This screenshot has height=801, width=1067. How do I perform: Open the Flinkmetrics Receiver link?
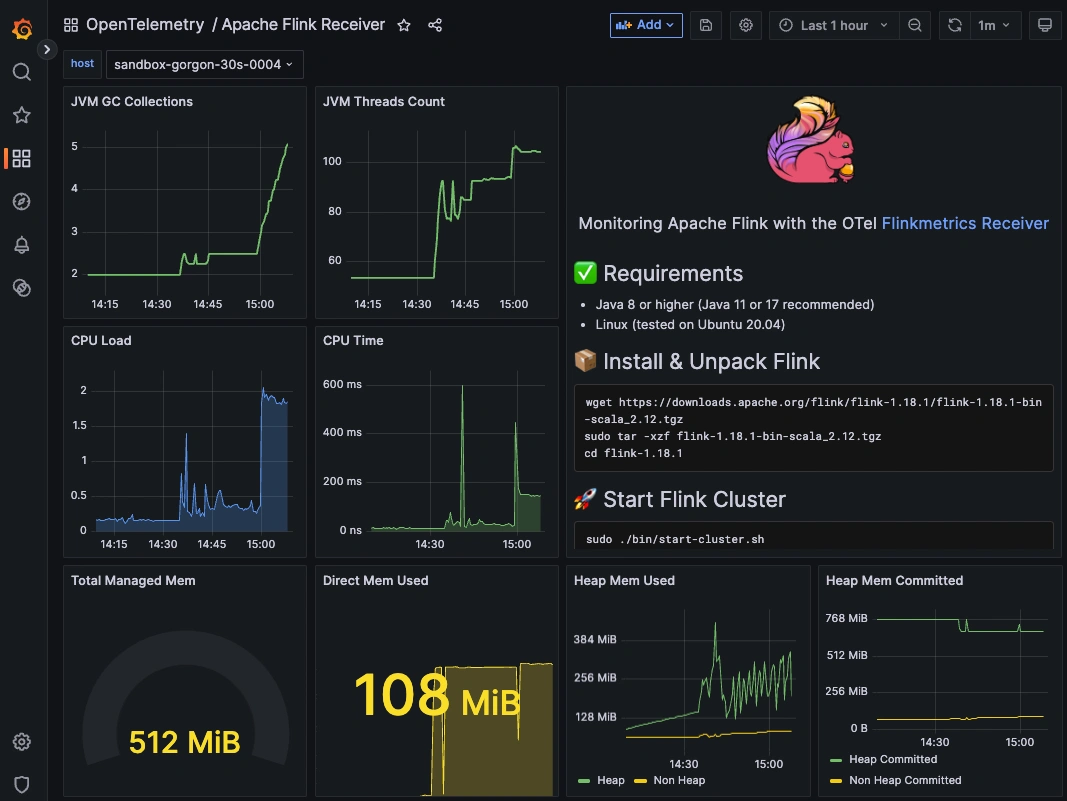tap(965, 223)
